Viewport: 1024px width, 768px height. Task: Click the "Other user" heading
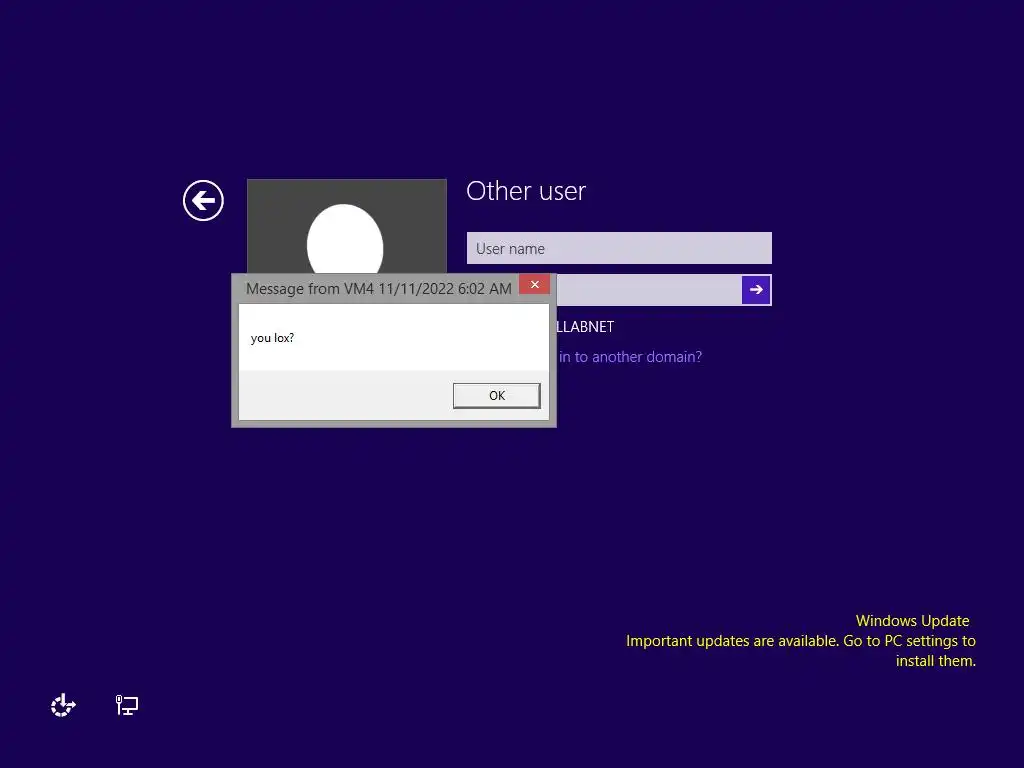pos(526,191)
